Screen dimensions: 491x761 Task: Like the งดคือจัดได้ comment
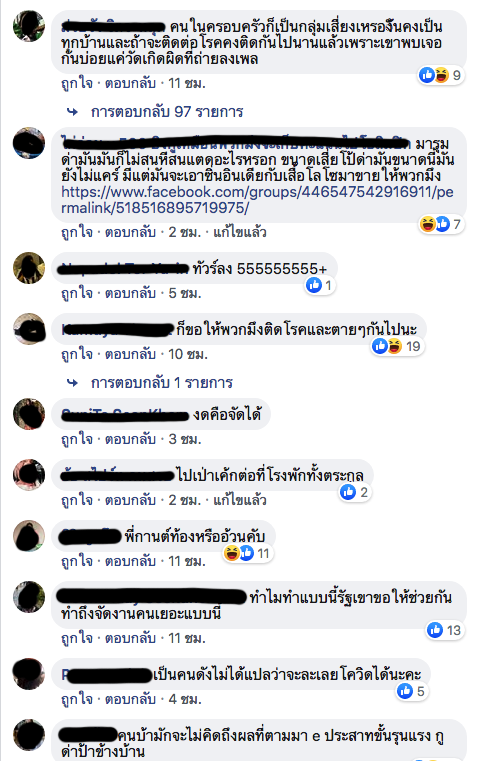(77, 439)
